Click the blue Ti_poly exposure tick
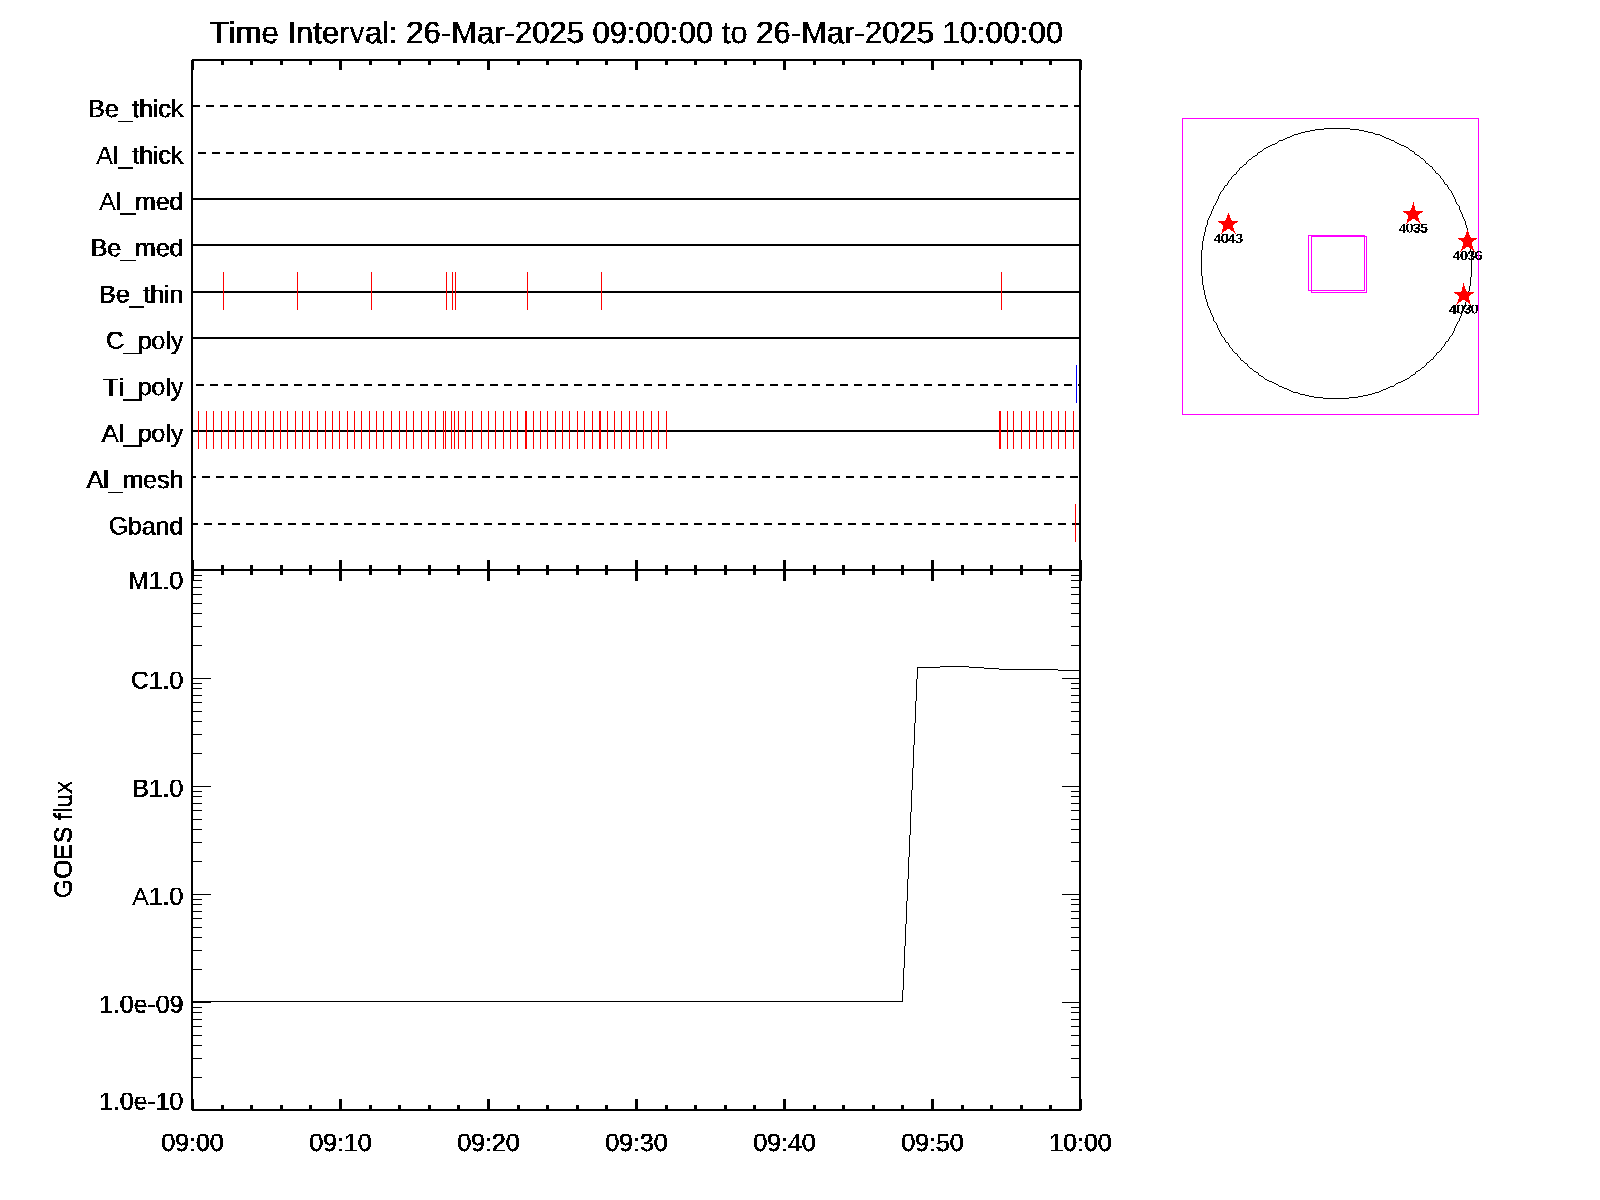The image size is (1600, 1200). [1076, 385]
